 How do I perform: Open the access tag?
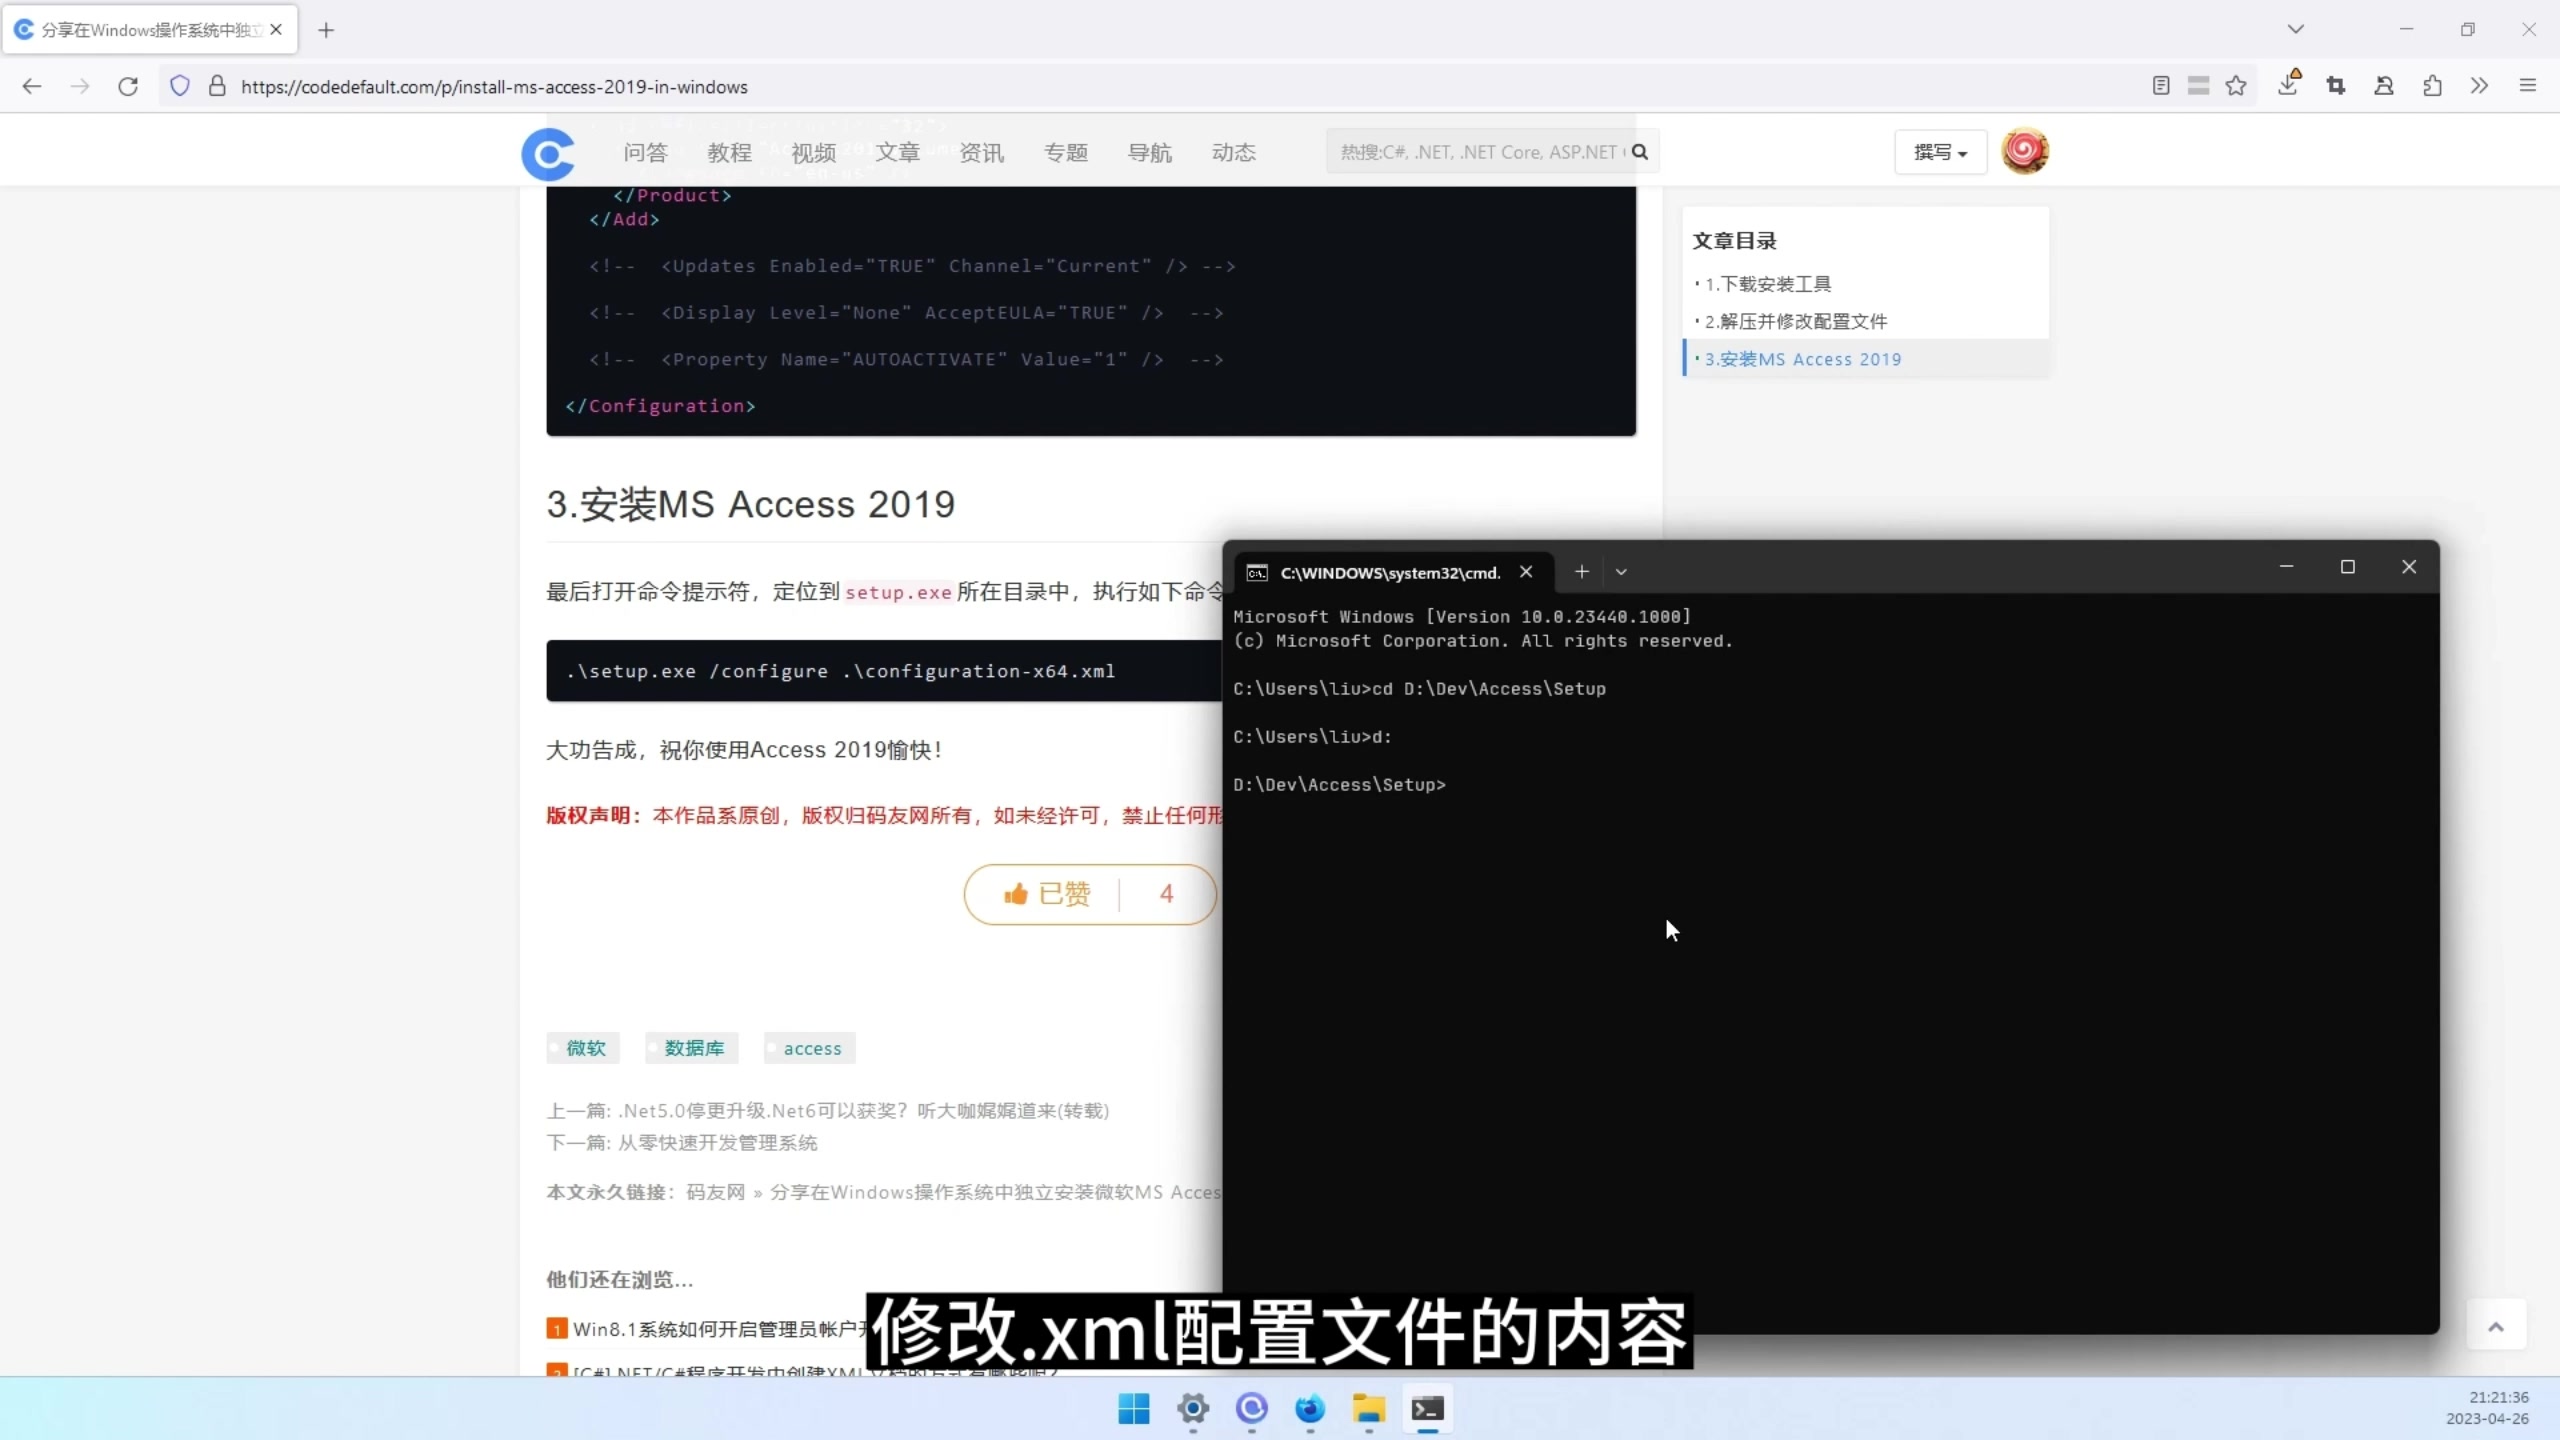point(810,1048)
